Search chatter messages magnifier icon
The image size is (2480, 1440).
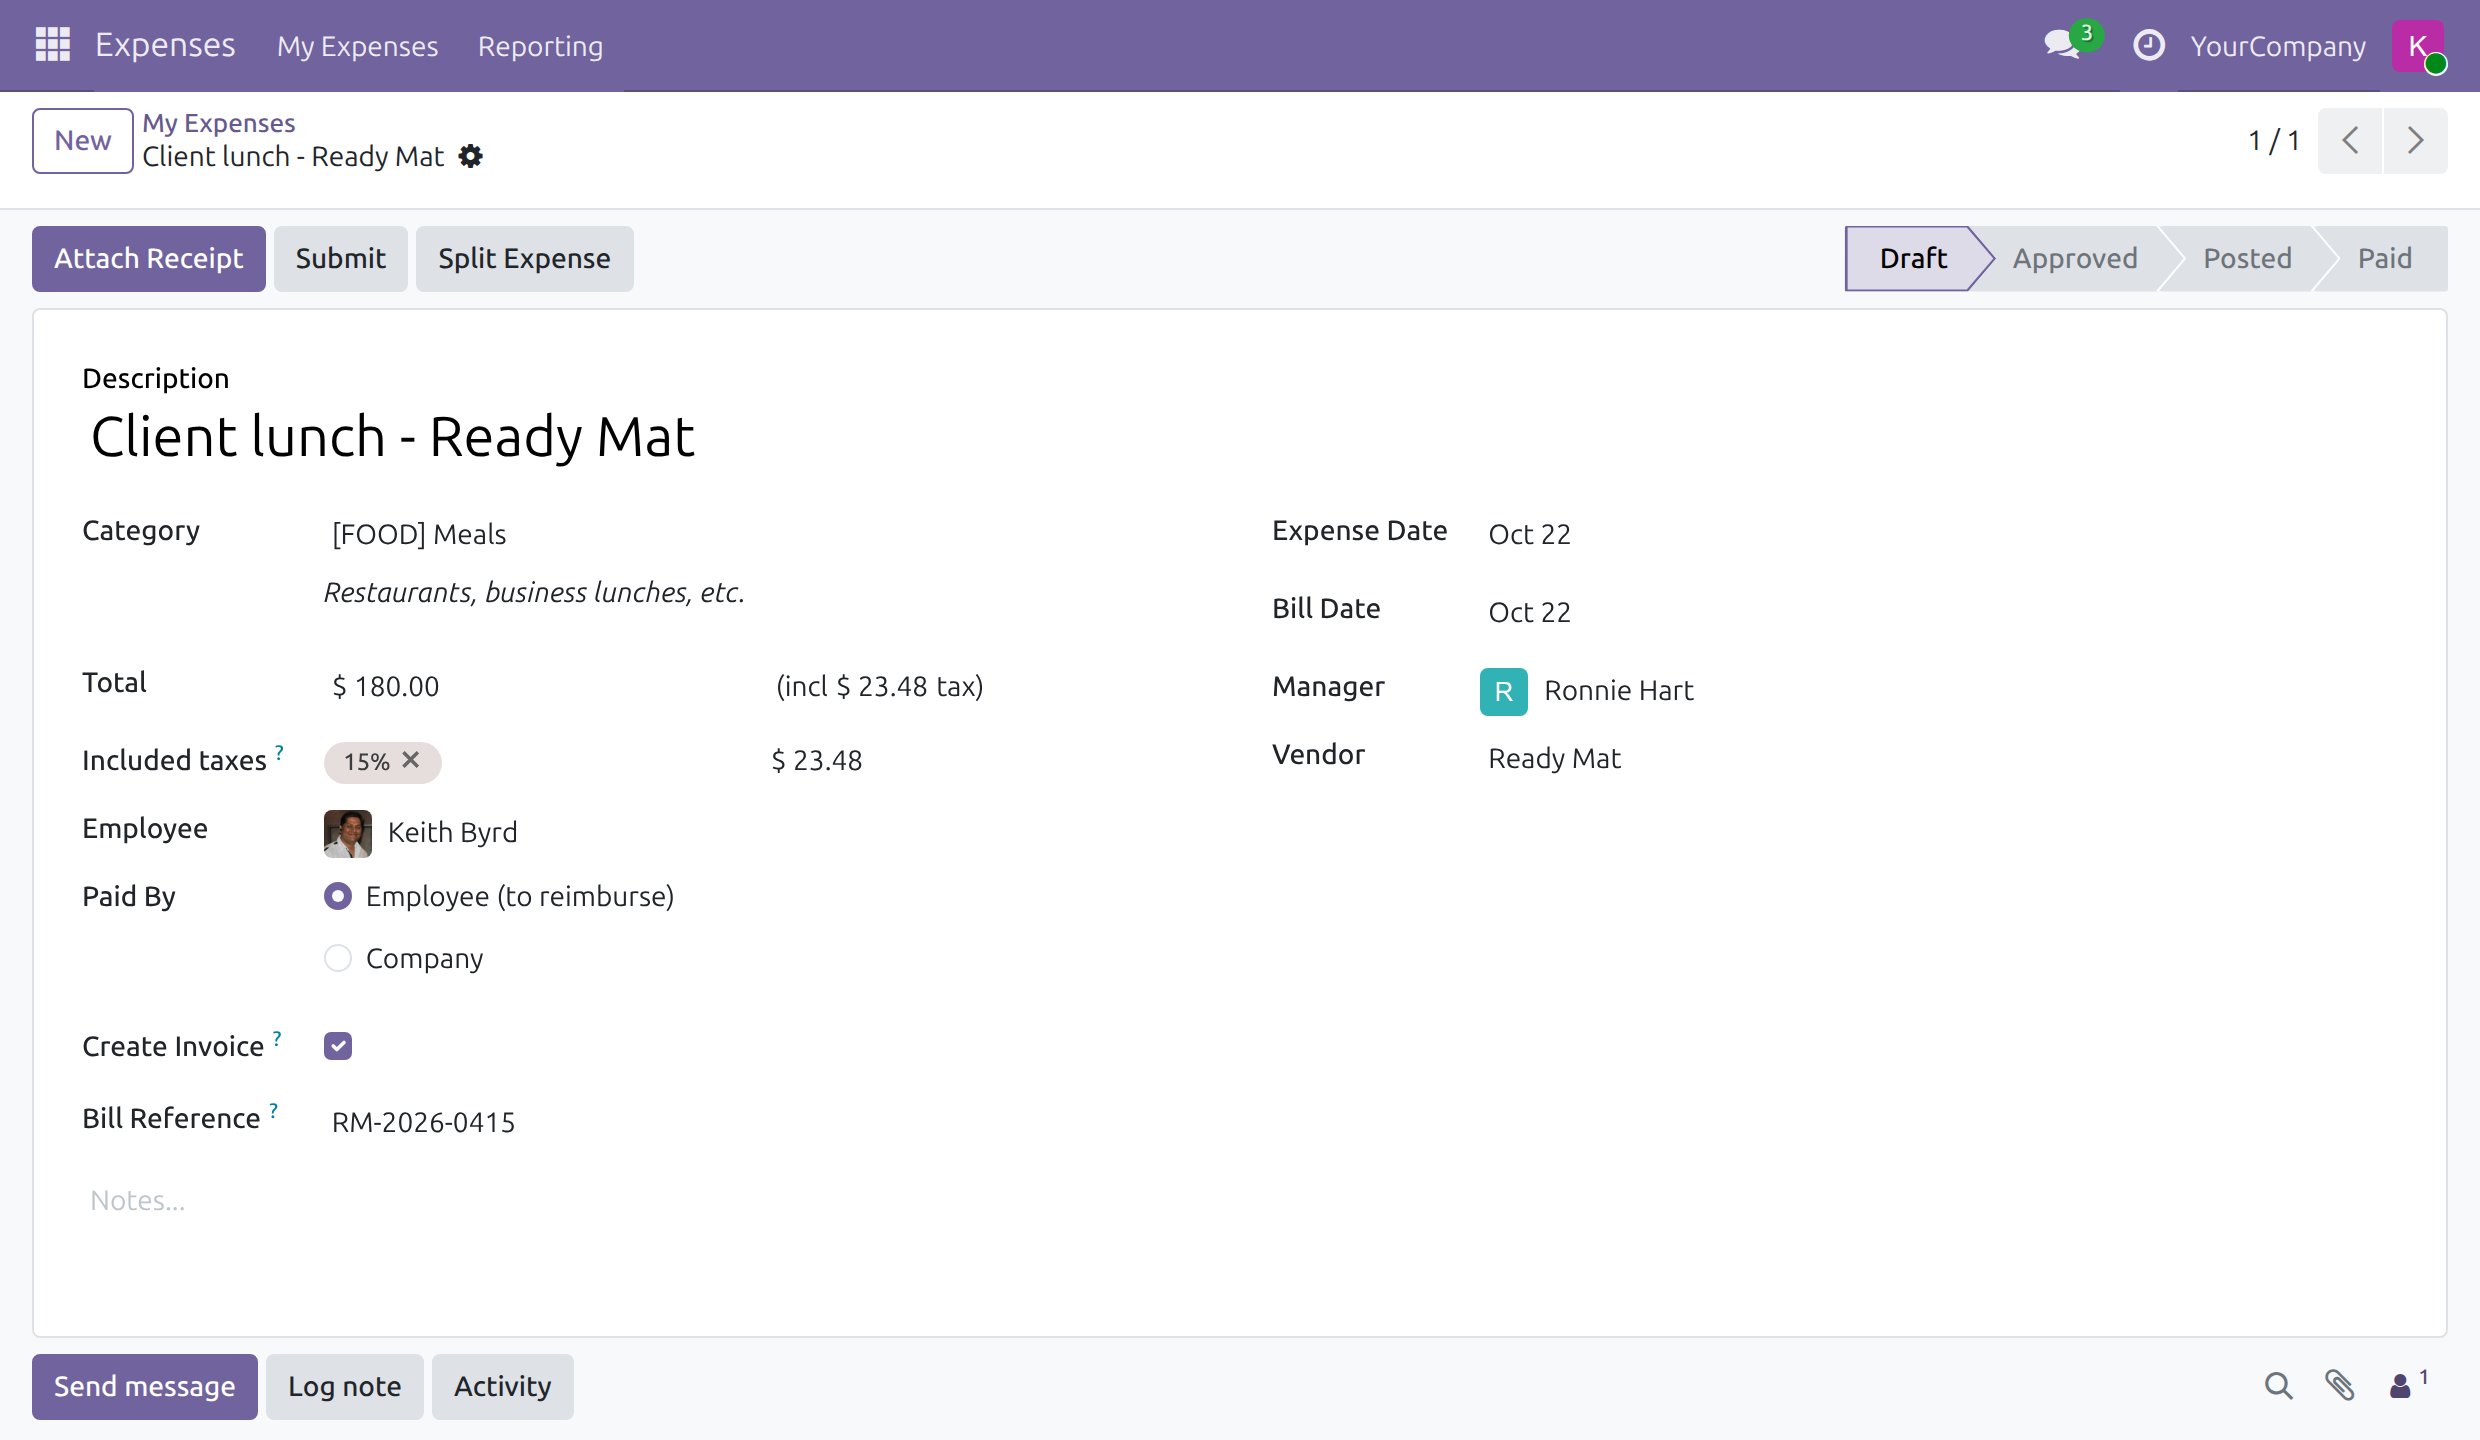[2278, 1386]
